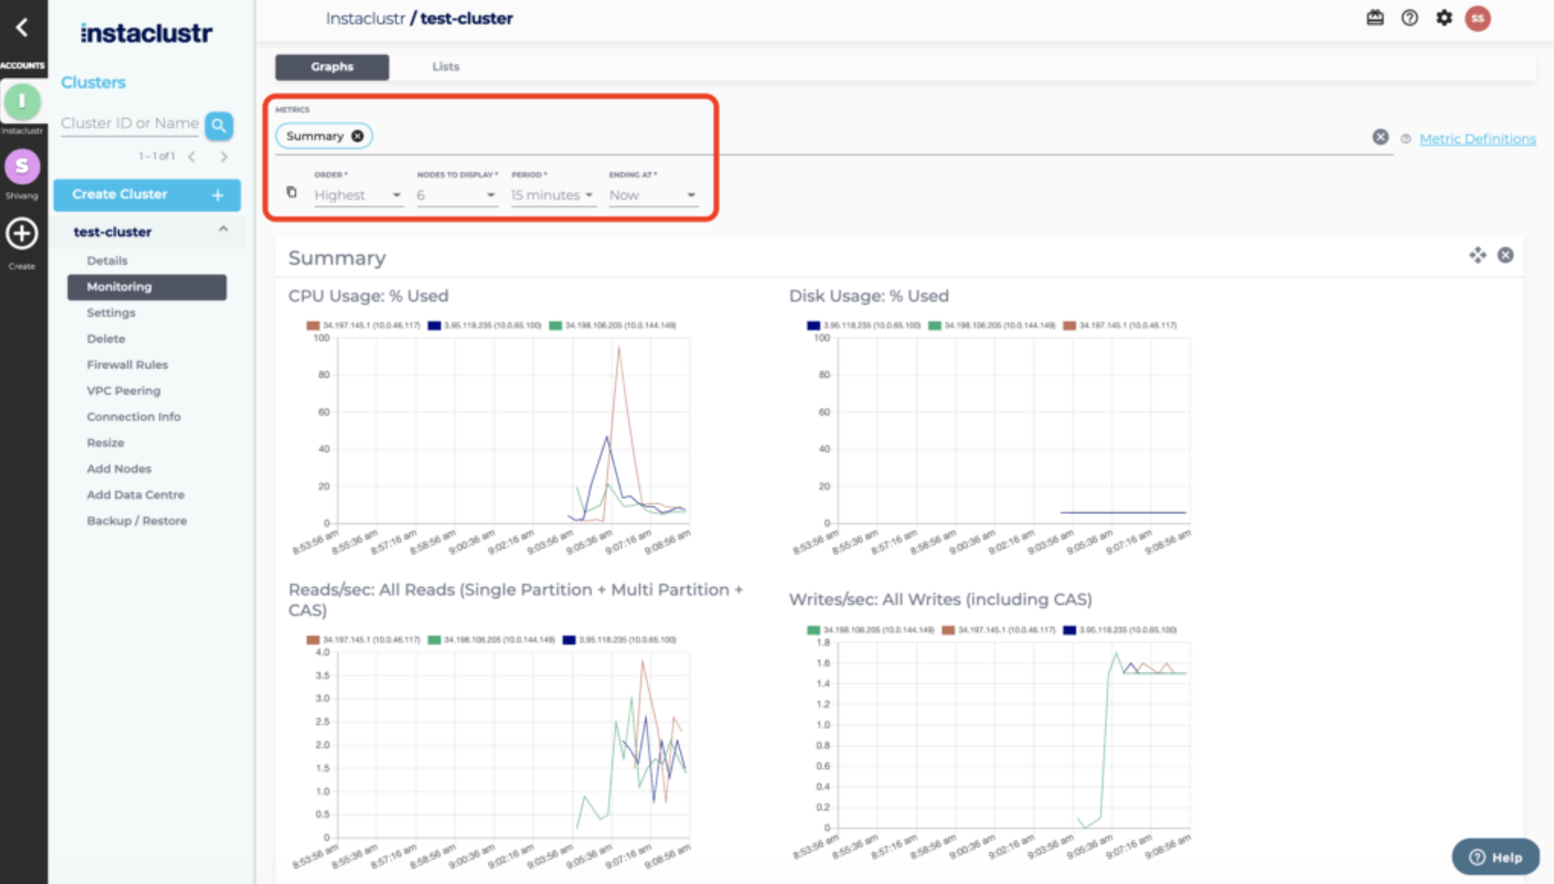Remove the Summary metric chip
Image resolution: width=1554 pixels, height=884 pixels.
tap(357, 136)
